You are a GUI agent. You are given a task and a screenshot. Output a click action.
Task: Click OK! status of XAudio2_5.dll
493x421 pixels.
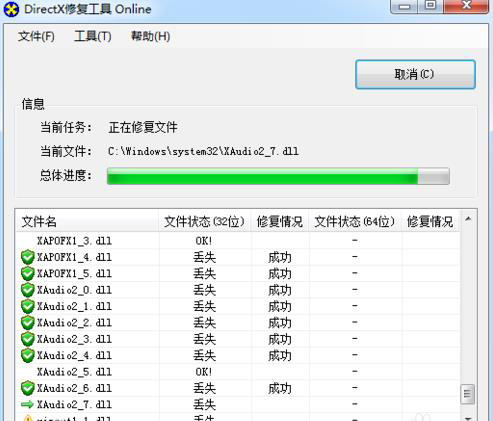point(204,372)
